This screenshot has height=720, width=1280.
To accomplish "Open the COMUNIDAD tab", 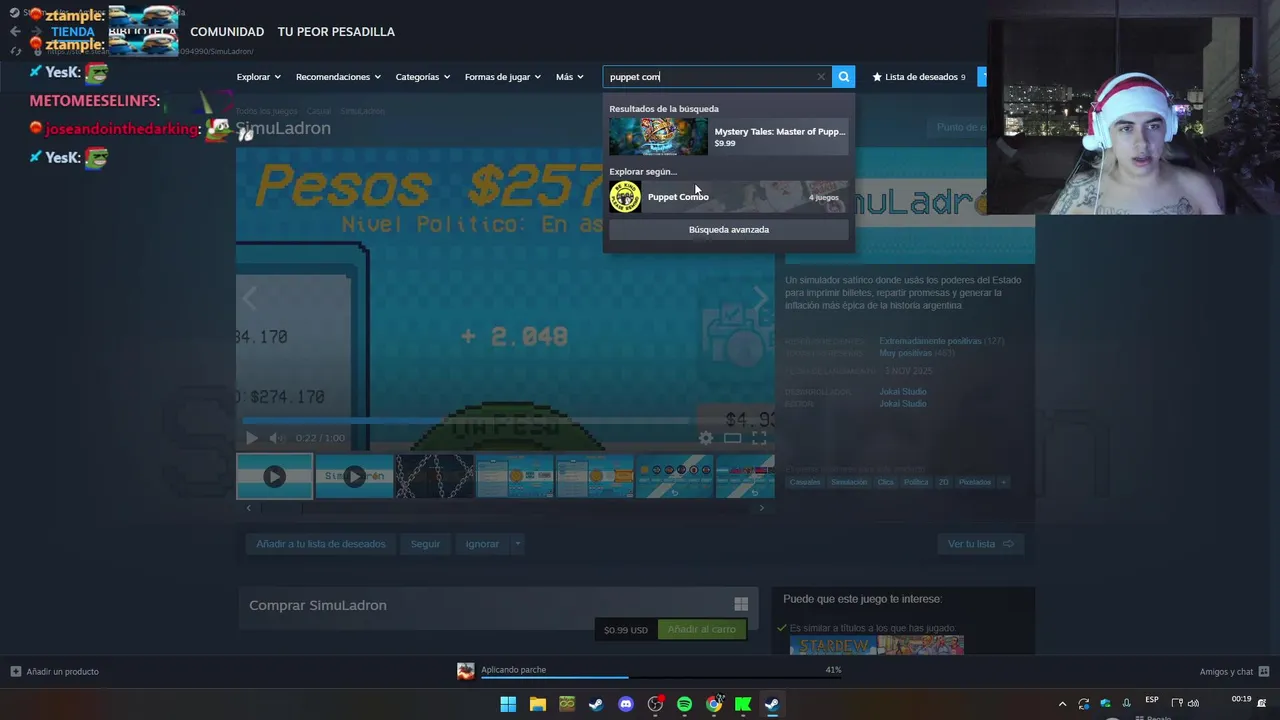I will tap(227, 32).
